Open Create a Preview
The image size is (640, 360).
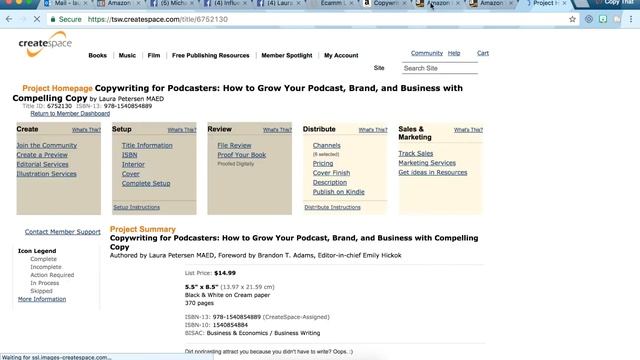(42, 155)
